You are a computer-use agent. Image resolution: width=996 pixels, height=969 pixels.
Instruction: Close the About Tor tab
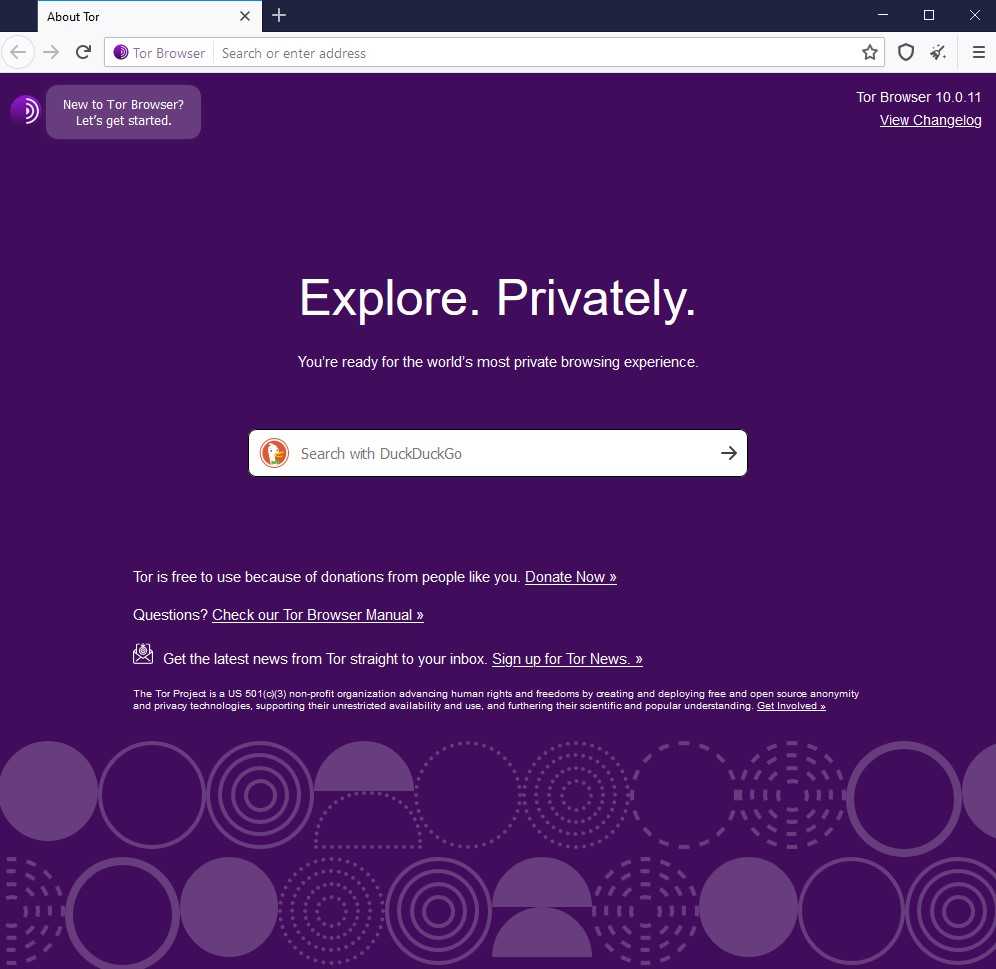pos(245,16)
